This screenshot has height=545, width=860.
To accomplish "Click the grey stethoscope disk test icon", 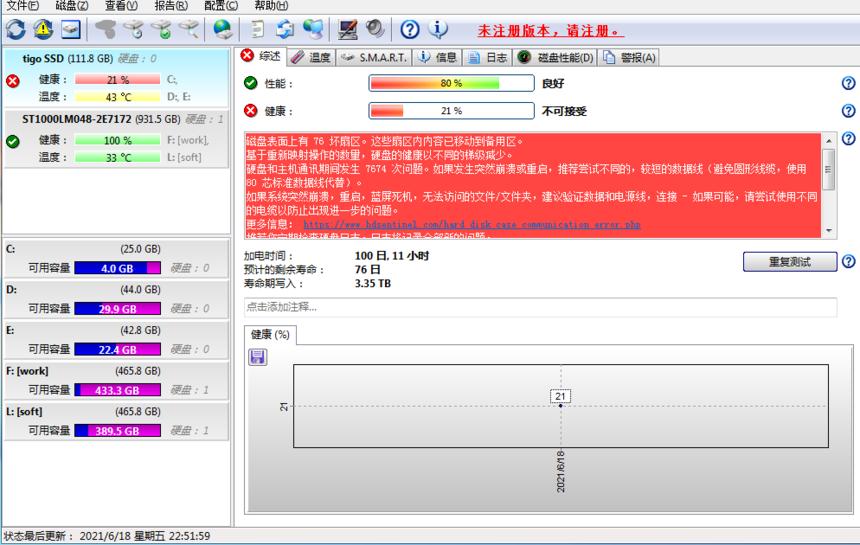I will (105, 29).
